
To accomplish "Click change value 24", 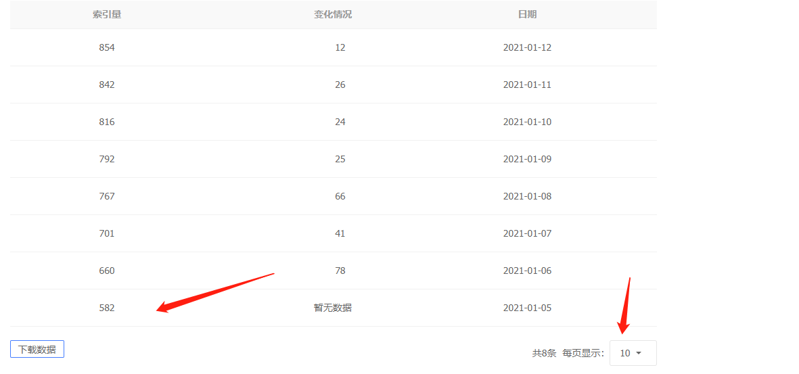I will click(x=340, y=122).
